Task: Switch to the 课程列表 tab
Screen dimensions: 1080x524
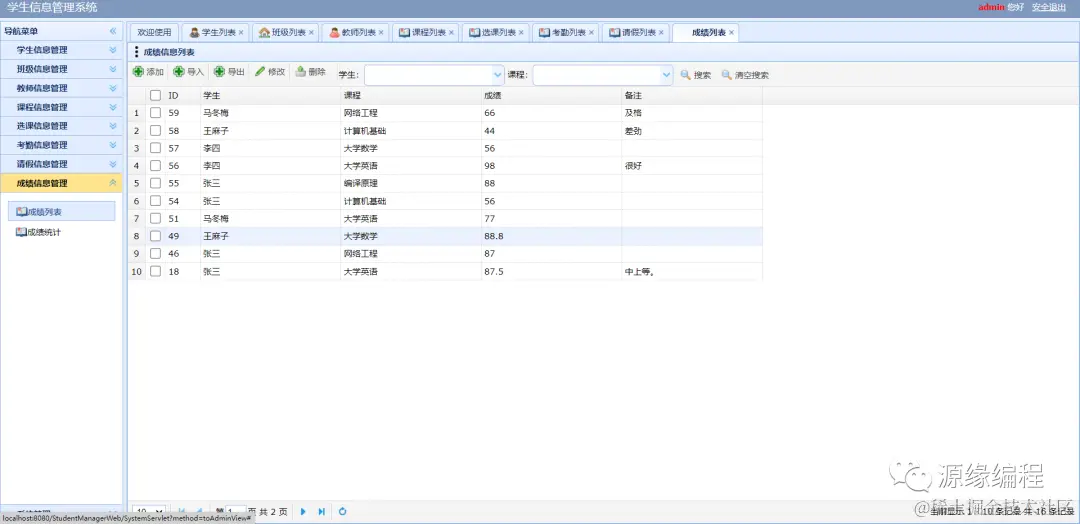Action: click(428, 32)
